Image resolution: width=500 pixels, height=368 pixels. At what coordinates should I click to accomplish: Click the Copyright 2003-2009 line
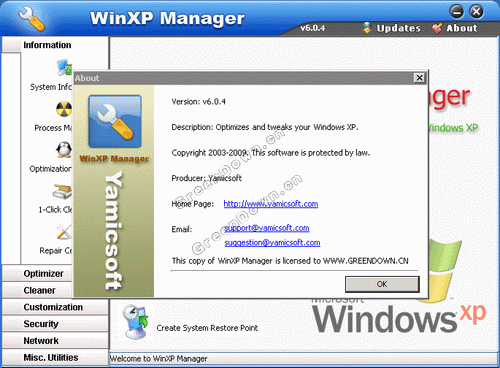(x=271, y=153)
